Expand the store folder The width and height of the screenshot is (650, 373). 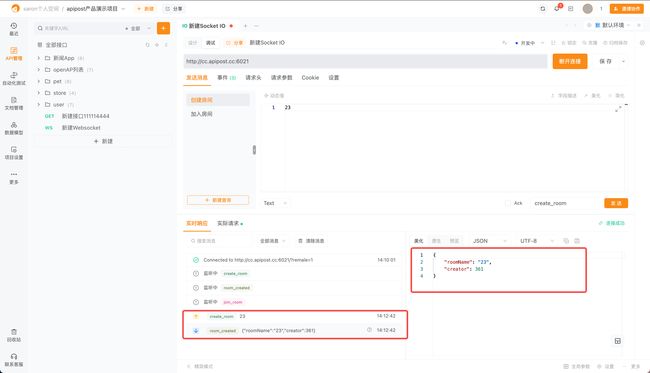click(x=39, y=93)
